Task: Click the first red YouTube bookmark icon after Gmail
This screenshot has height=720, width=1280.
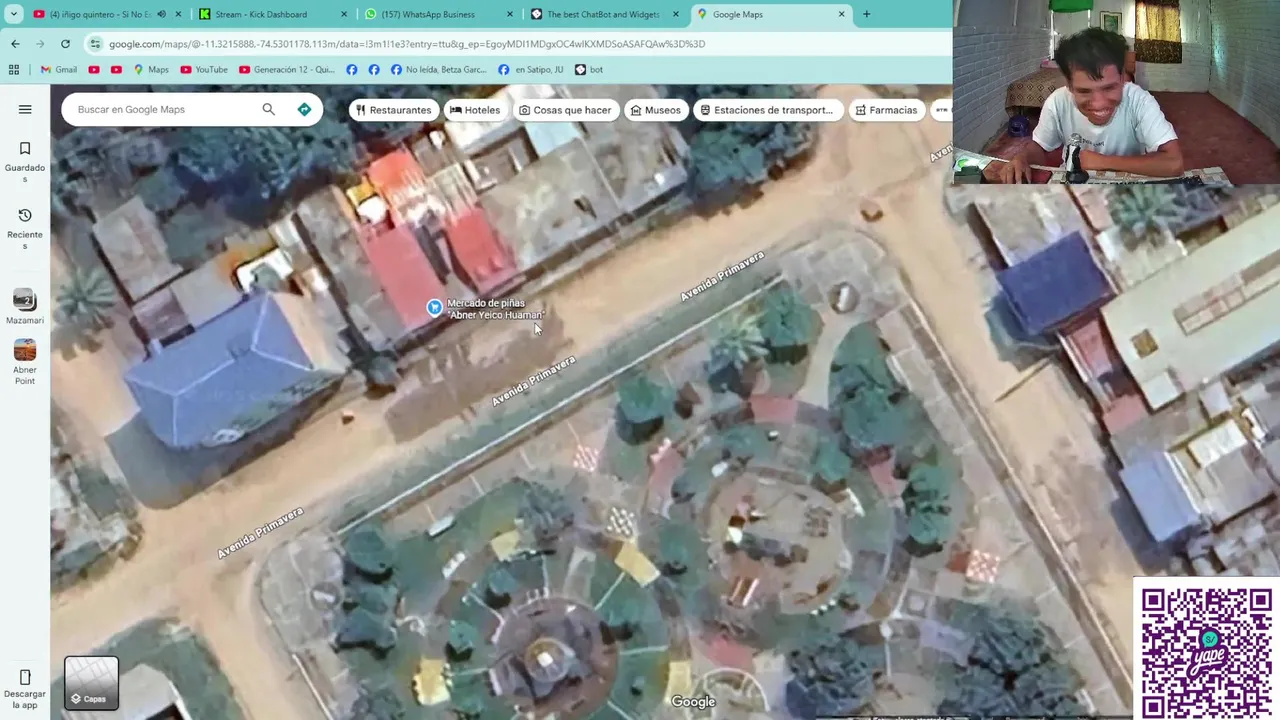Action: [94, 69]
